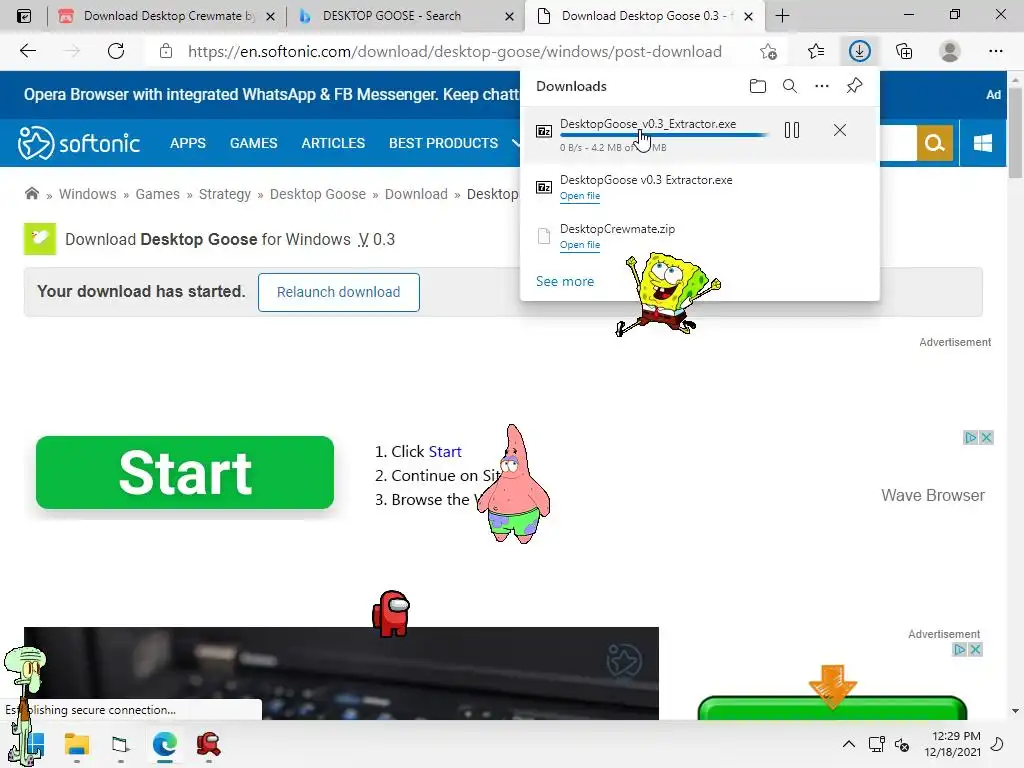
Task: Toggle the Downloads toolbar button
Action: pos(859,51)
